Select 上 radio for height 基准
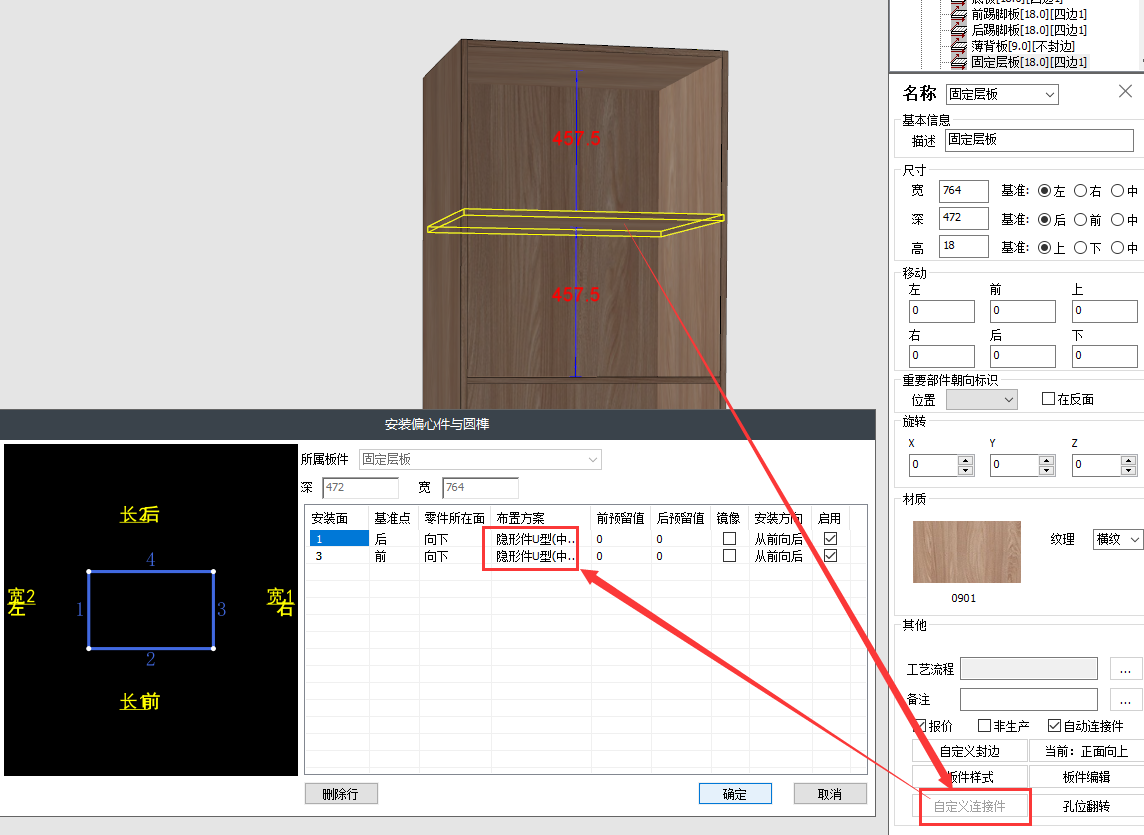 click(1044, 247)
